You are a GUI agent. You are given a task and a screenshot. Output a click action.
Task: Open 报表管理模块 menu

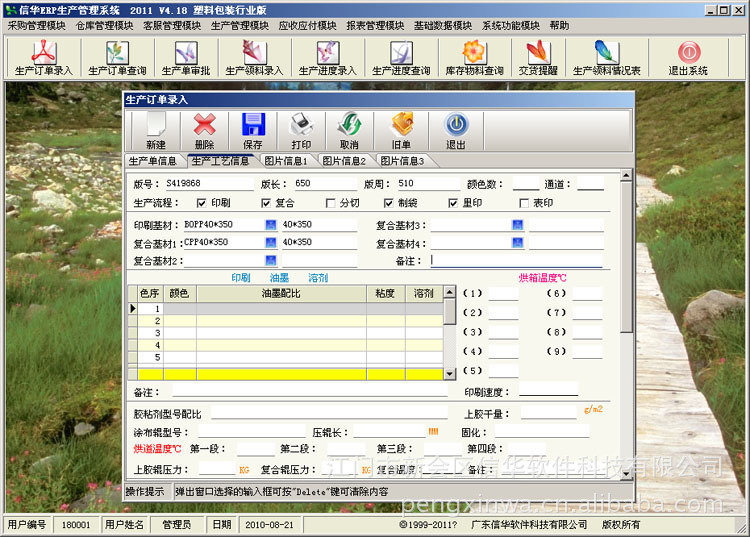coord(375,26)
